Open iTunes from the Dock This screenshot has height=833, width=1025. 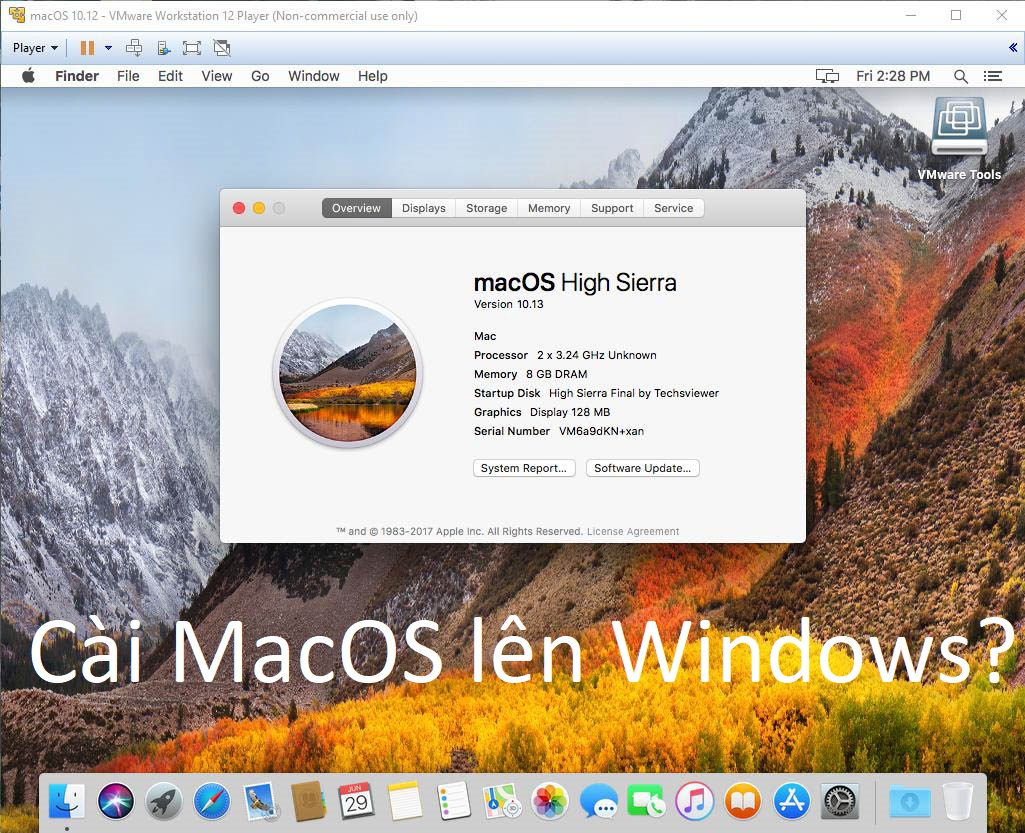pos(693,801)
